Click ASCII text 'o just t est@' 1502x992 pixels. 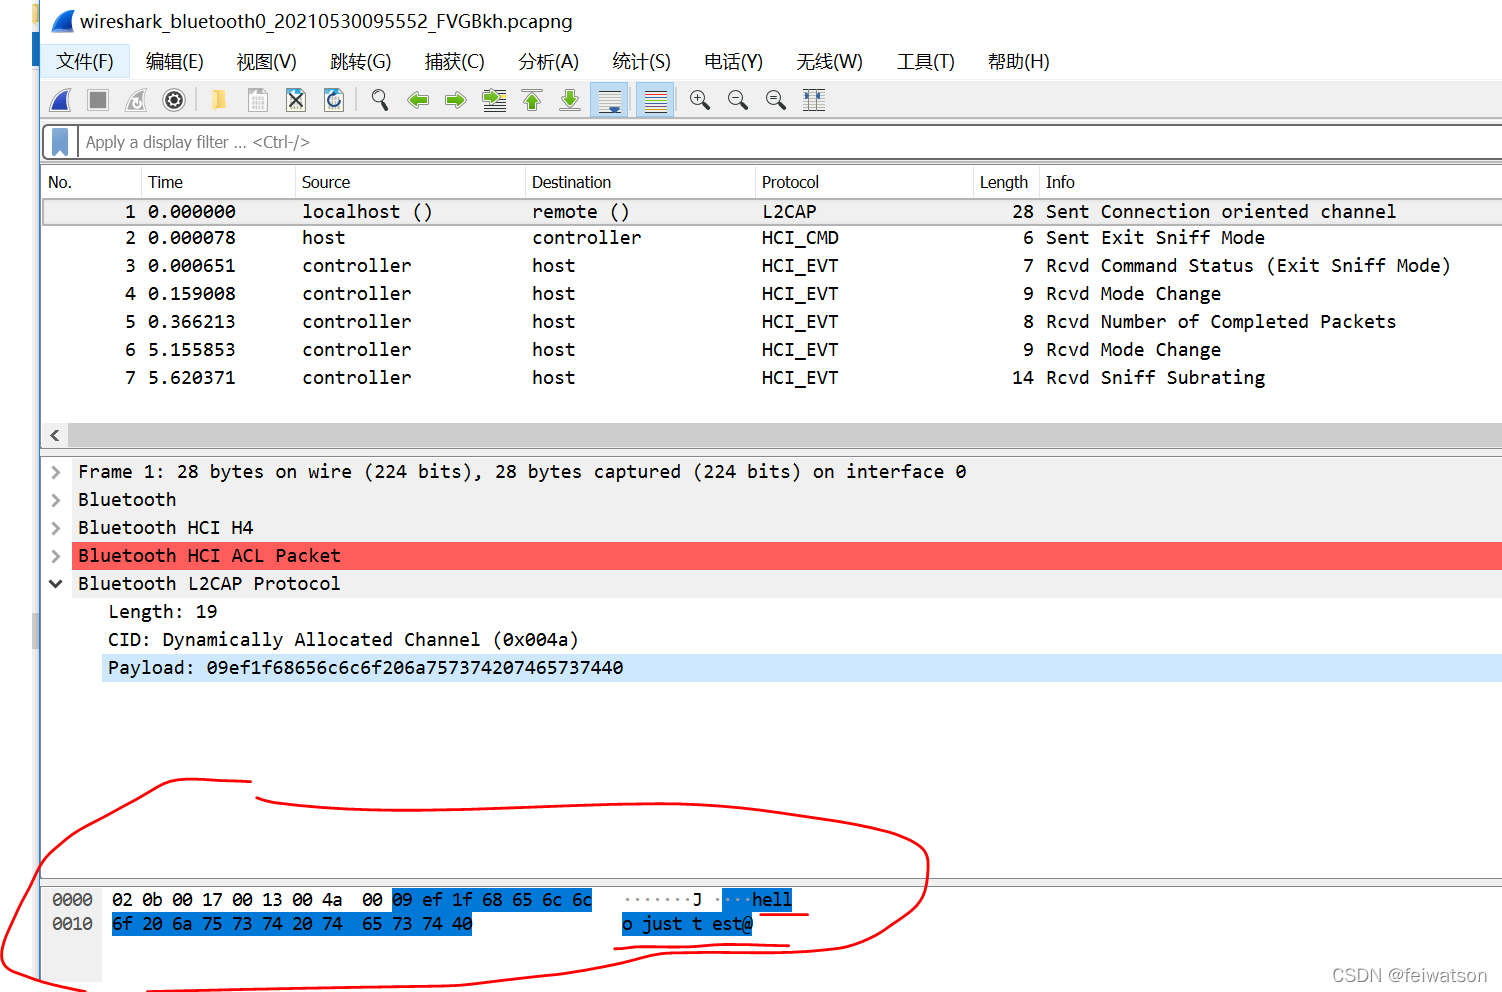point(687,924)
